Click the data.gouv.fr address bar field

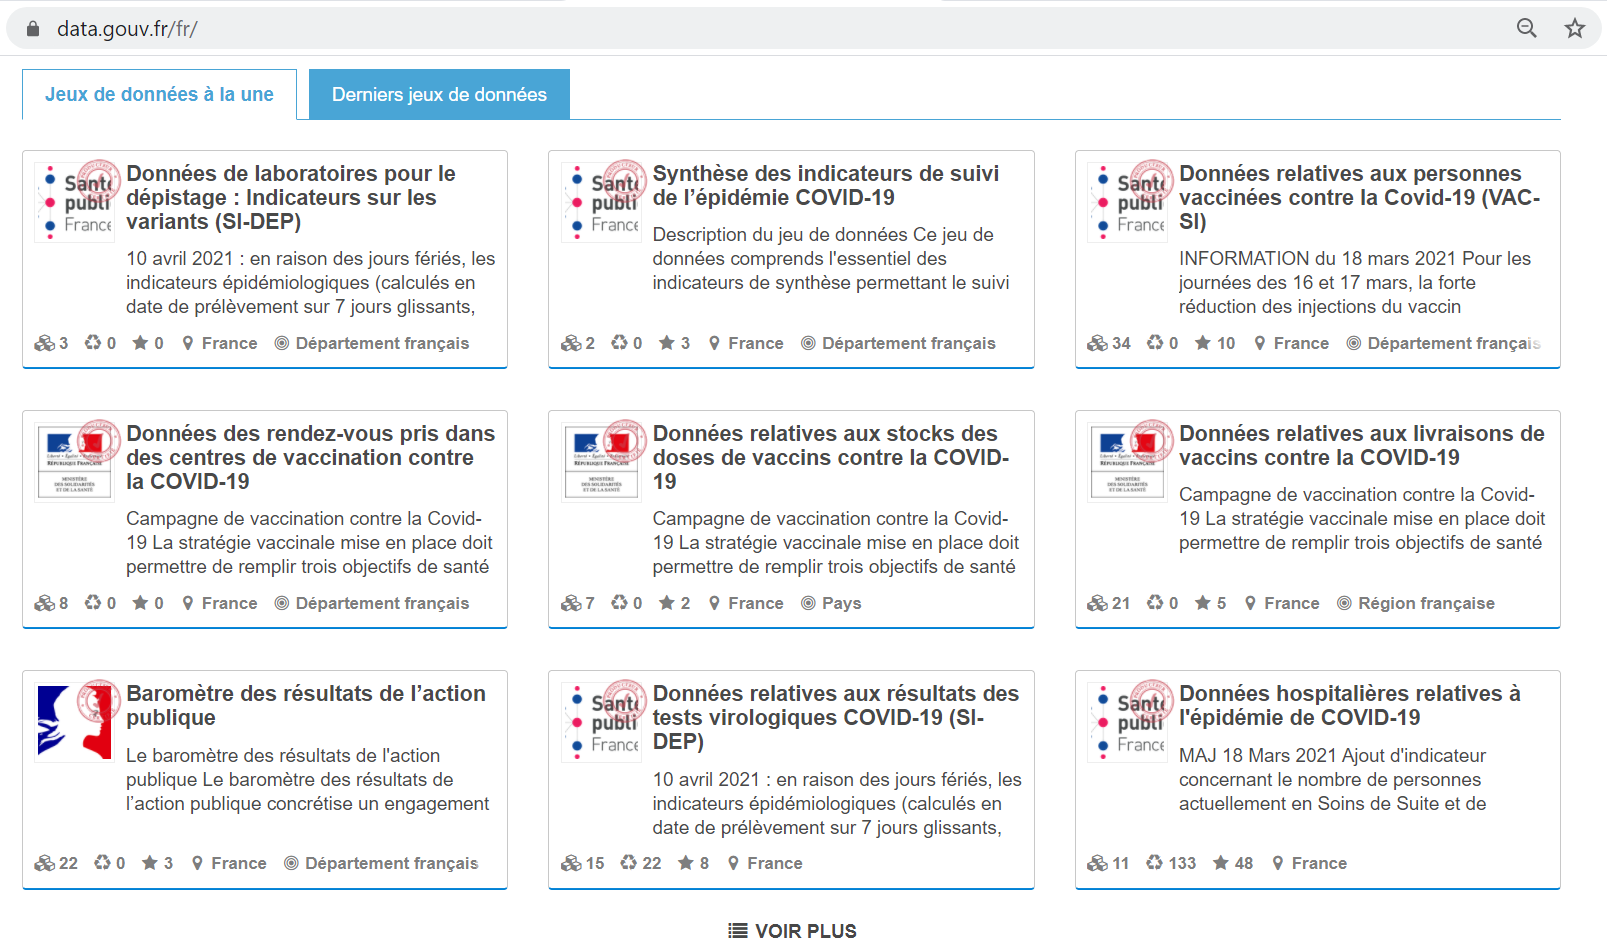[x=700, y=29]
